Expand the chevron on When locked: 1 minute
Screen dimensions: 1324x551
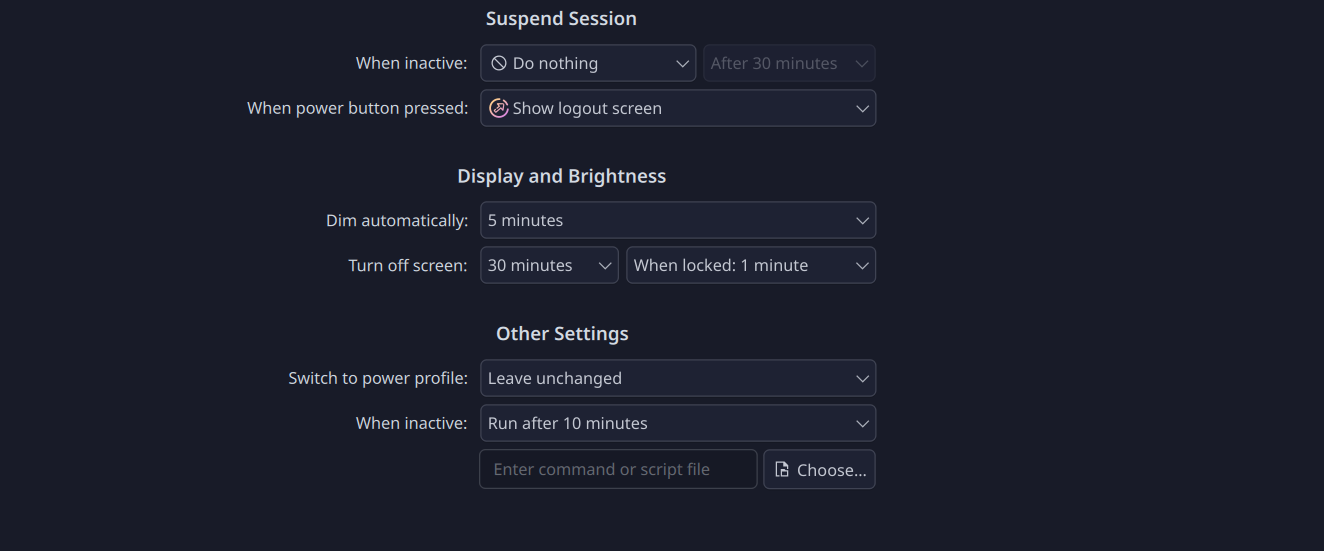click(x=862, y=265)
